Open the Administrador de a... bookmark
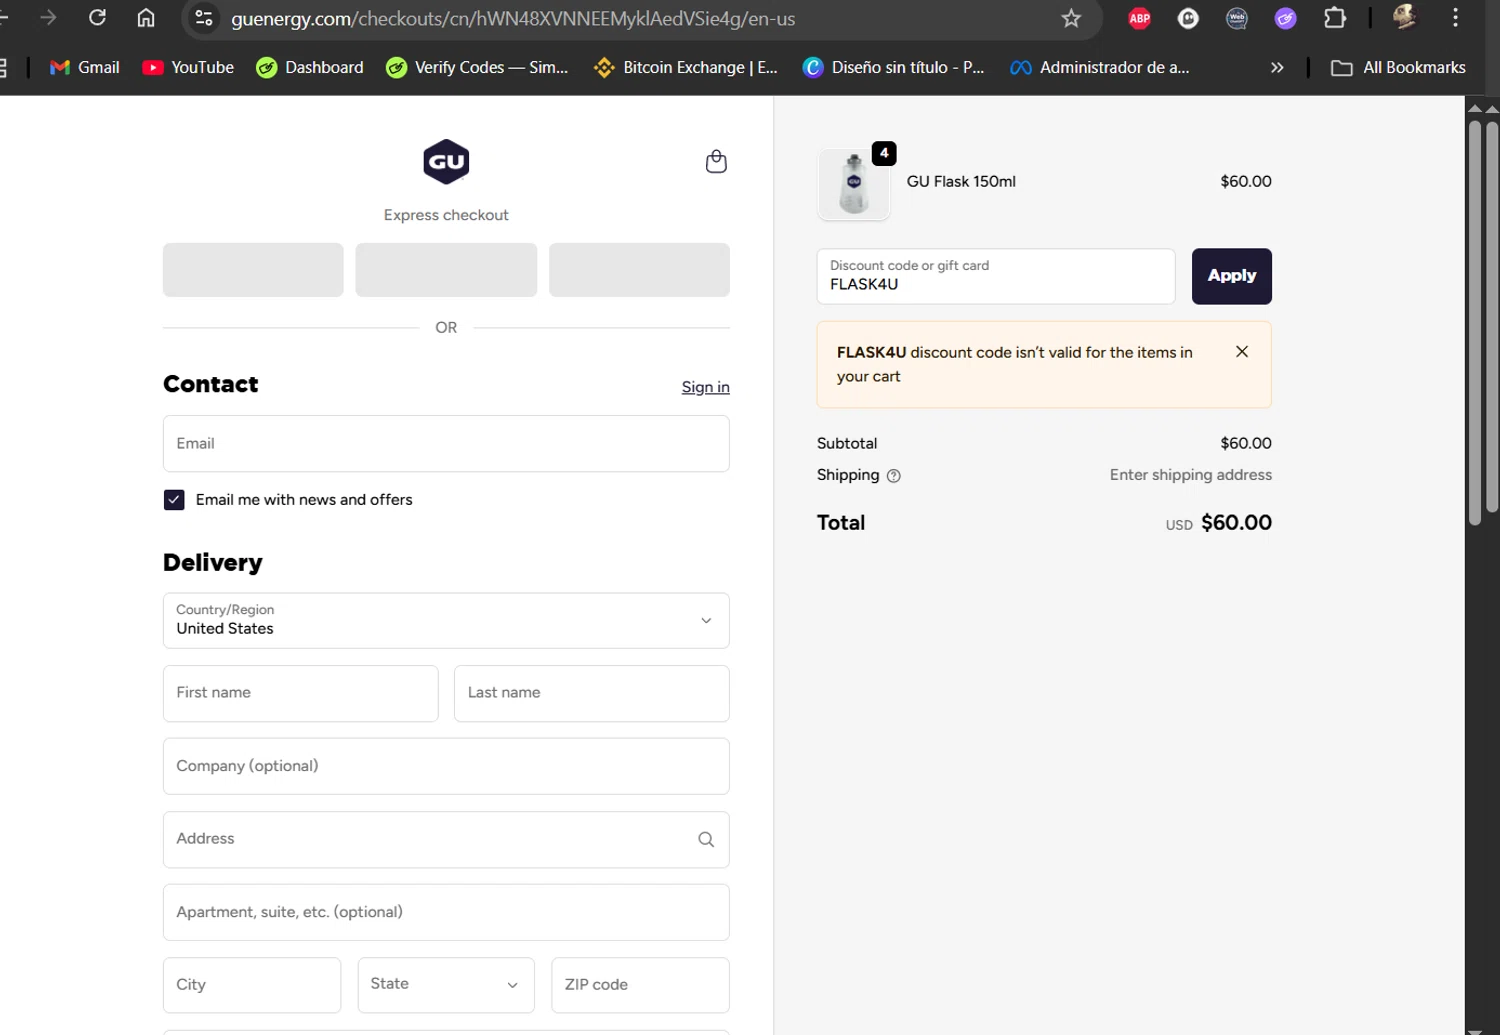Image resolution: width=1500 pixels, height=1035 pixels. coord(1100,67)
